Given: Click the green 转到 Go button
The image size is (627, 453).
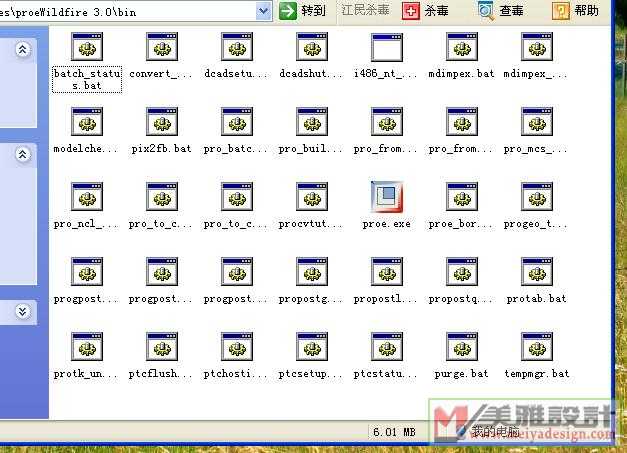Looking at the screenshot, I should tap(302, 10).
